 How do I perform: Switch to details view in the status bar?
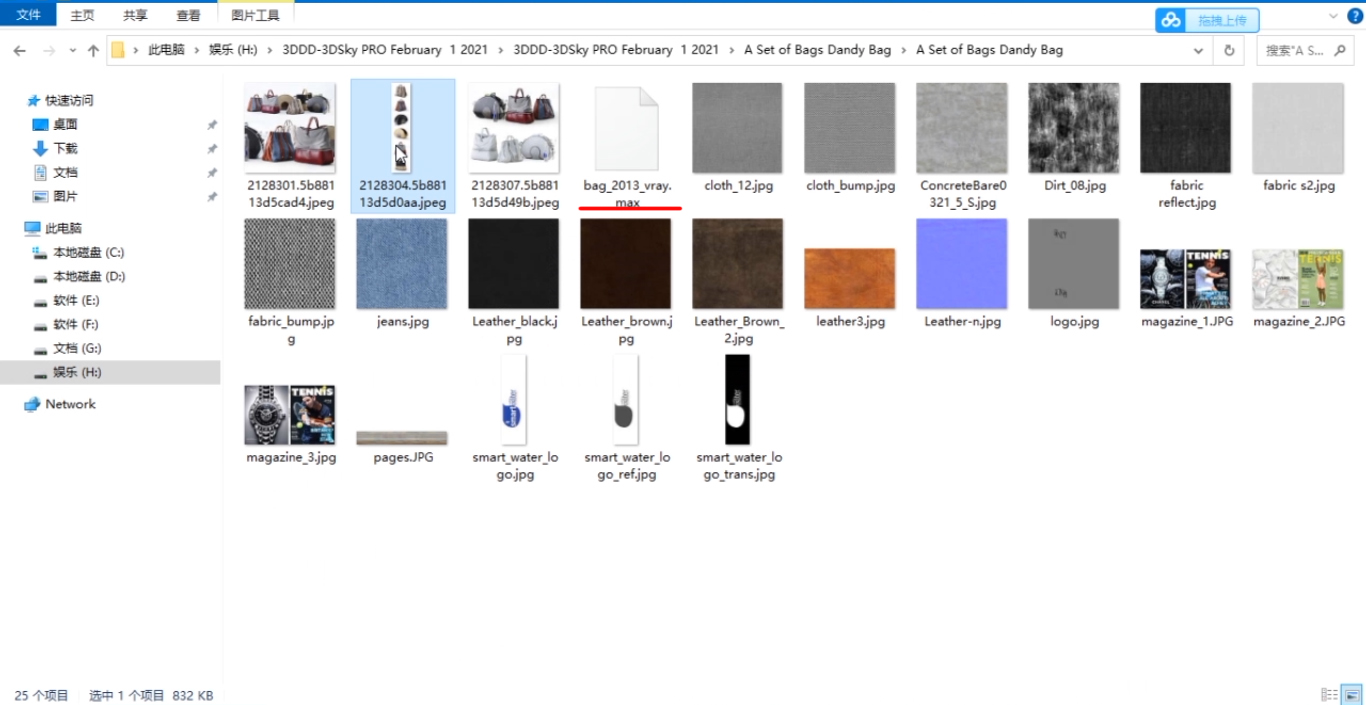pyautogui.click(x=1329, y=695)
